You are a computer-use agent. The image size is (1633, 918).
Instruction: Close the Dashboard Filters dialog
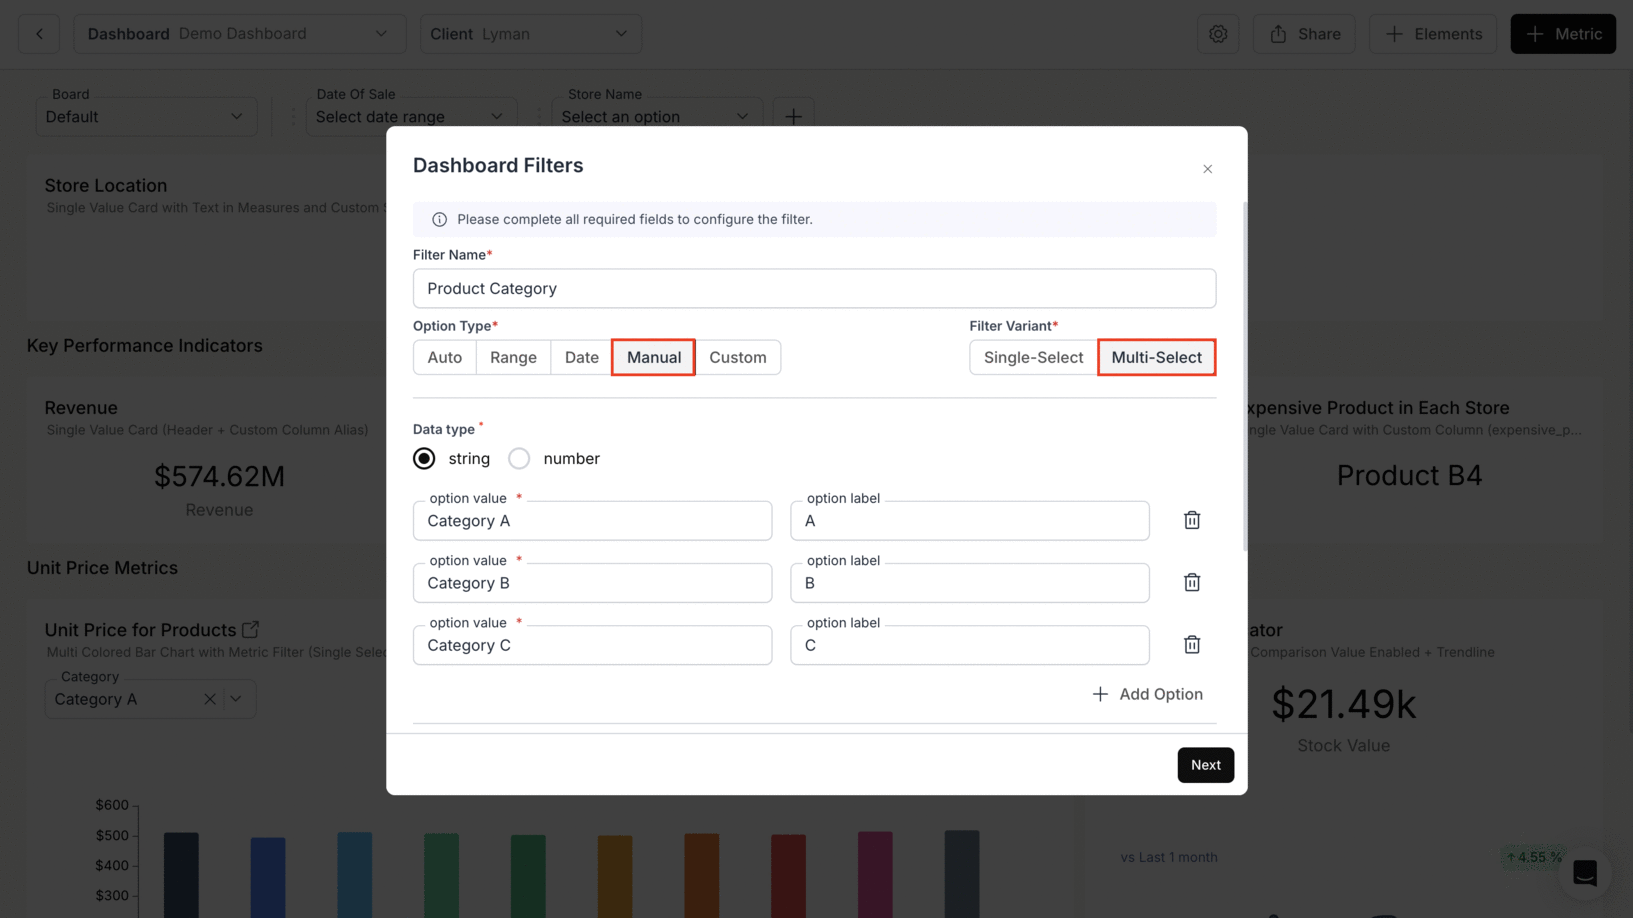click(1207, 169)
